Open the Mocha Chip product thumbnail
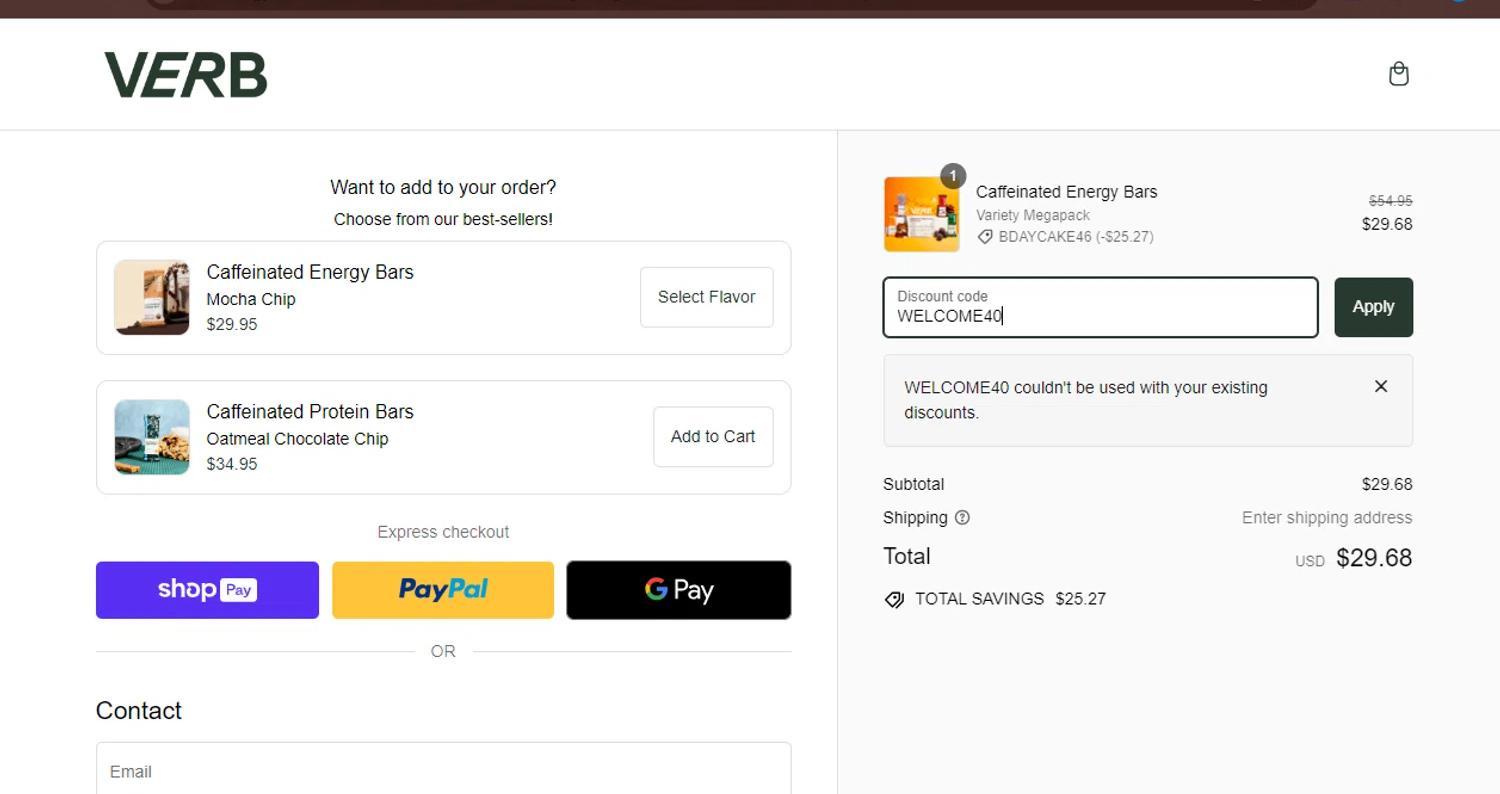Screen dimensions: 1500x794 coord(152,297)
